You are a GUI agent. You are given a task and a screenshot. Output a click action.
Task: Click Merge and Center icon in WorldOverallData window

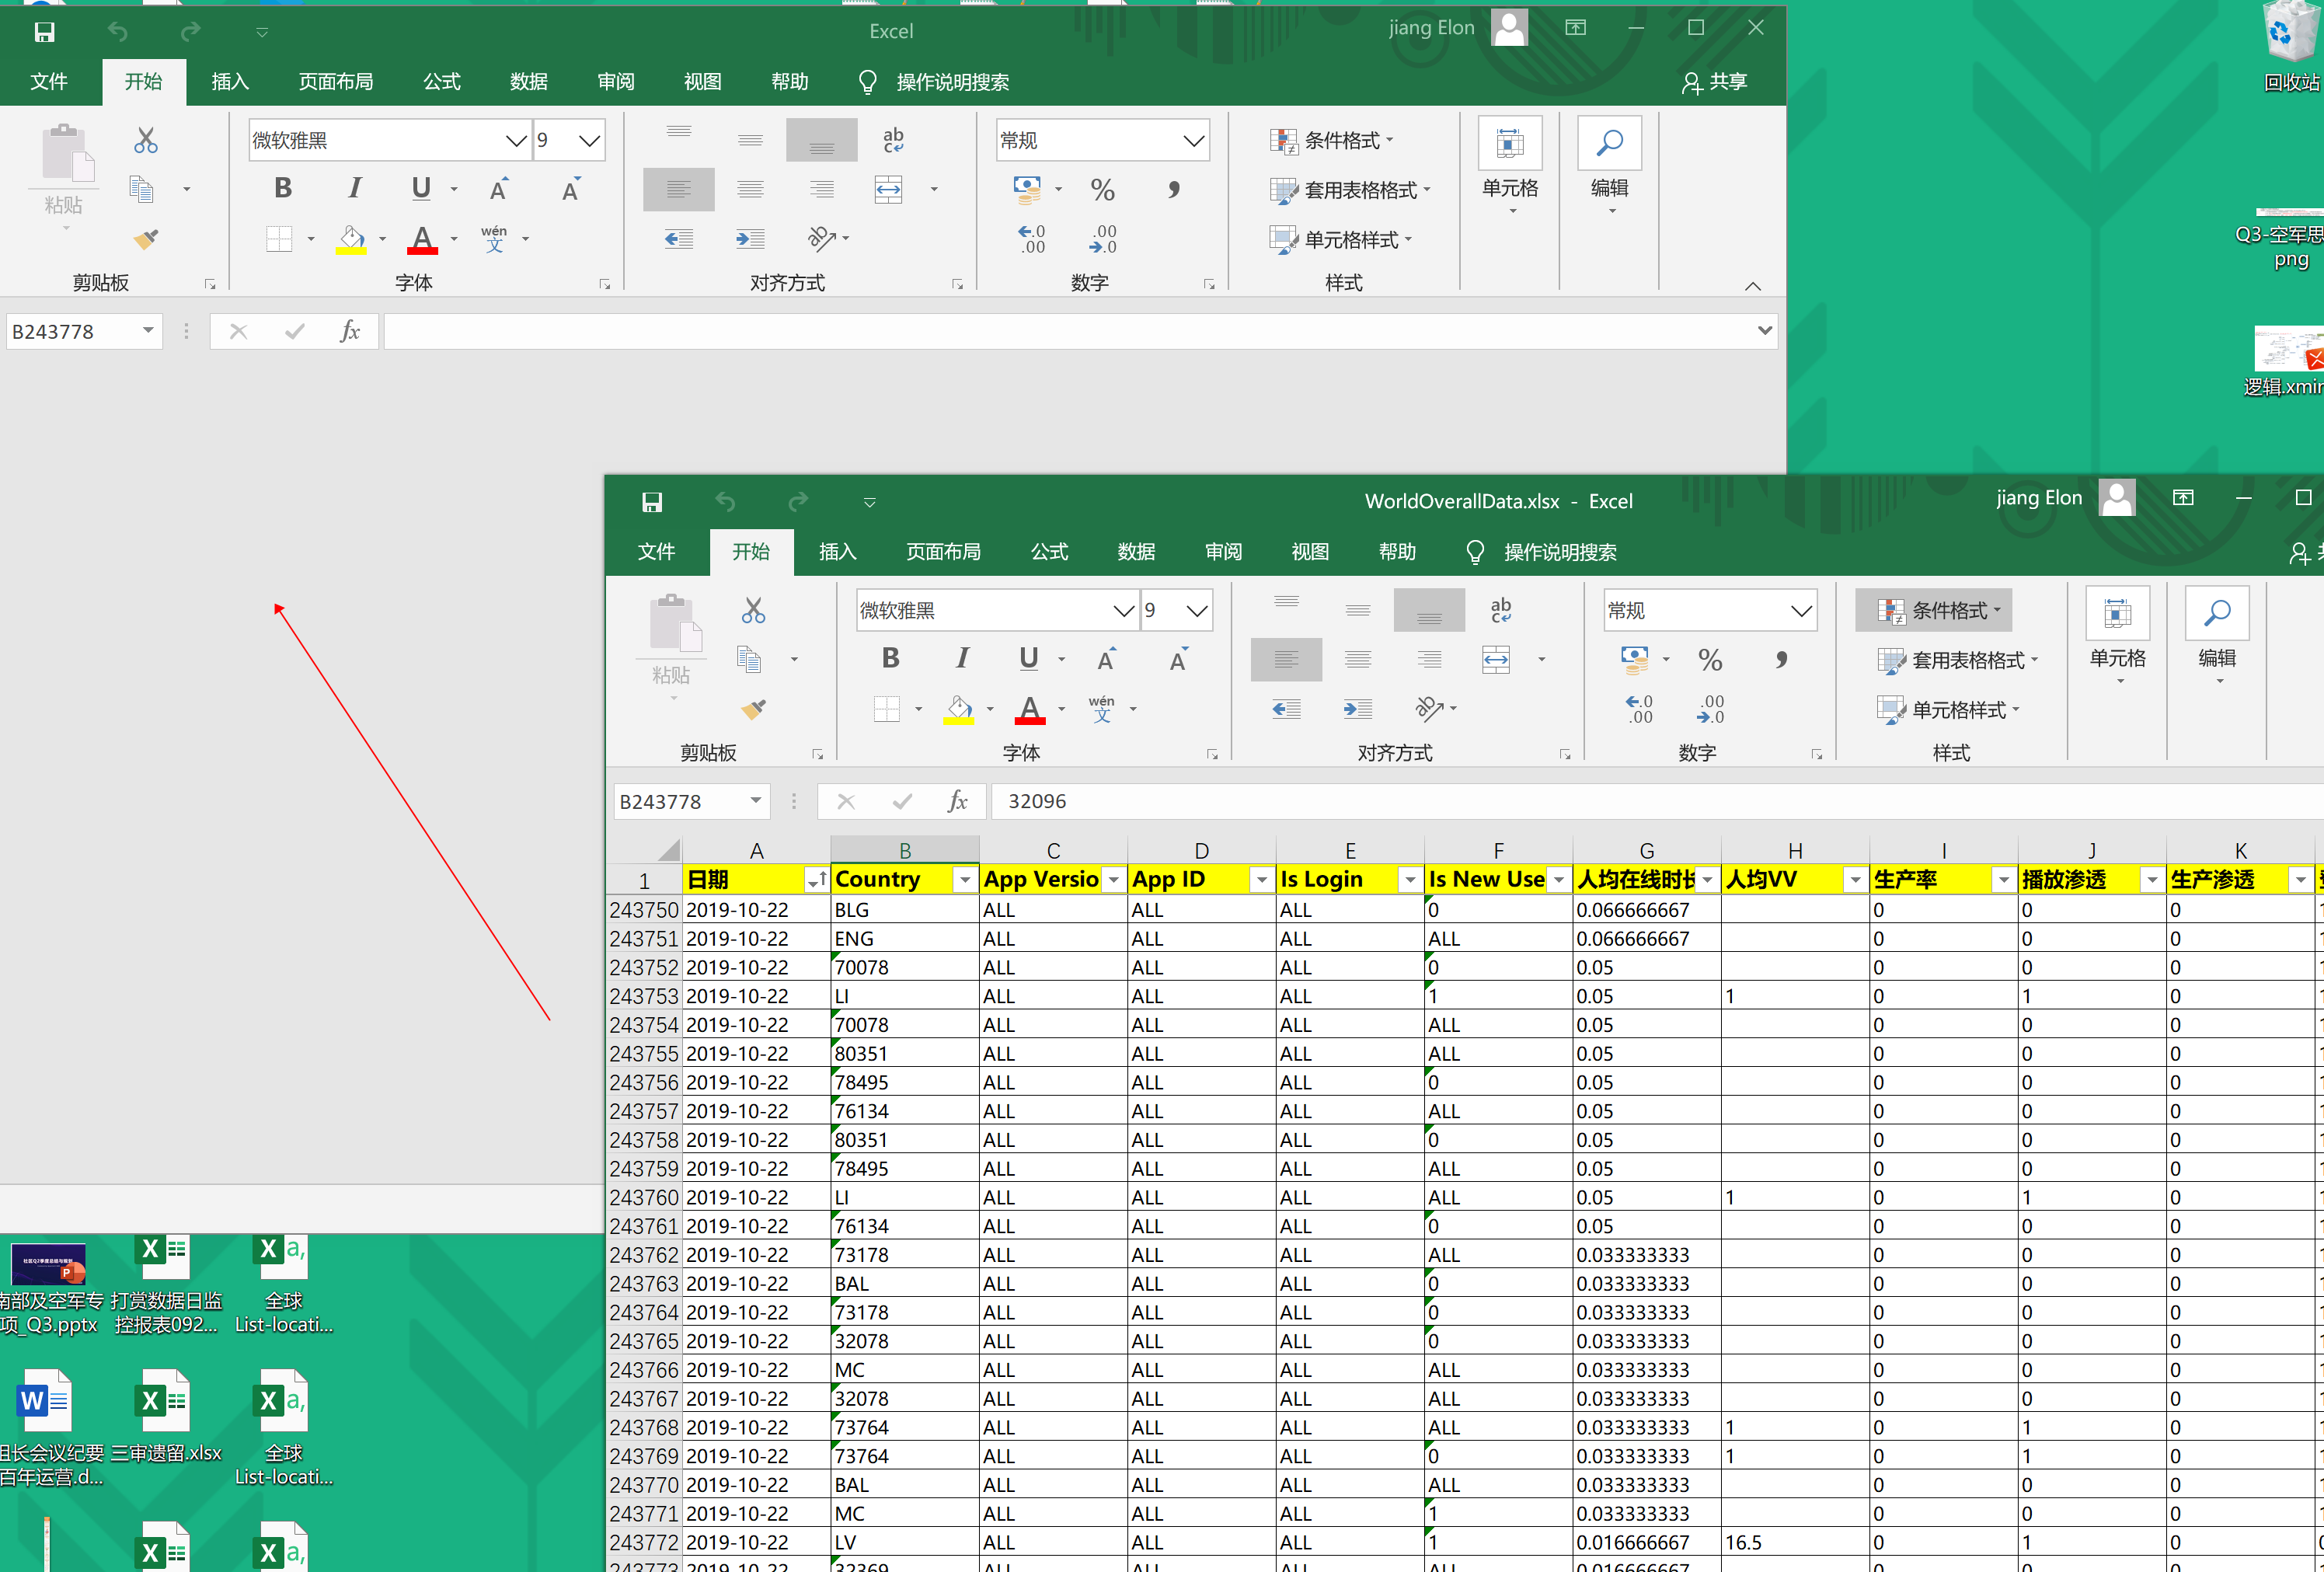coord(1496,659)
